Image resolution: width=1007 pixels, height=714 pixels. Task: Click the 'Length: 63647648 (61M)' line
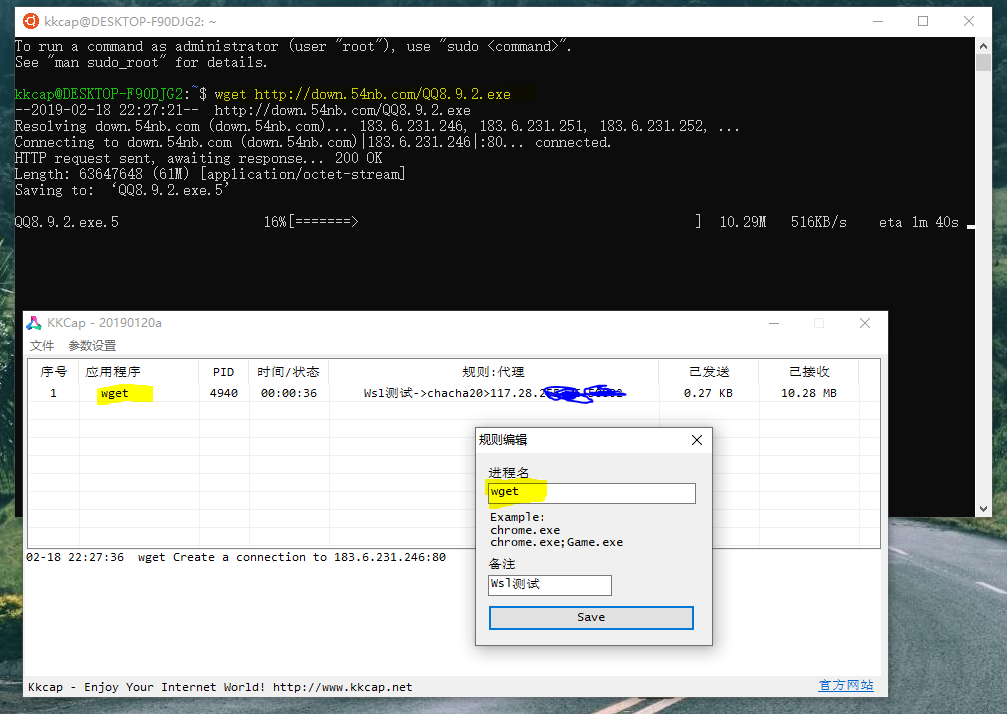click(210, 175)
